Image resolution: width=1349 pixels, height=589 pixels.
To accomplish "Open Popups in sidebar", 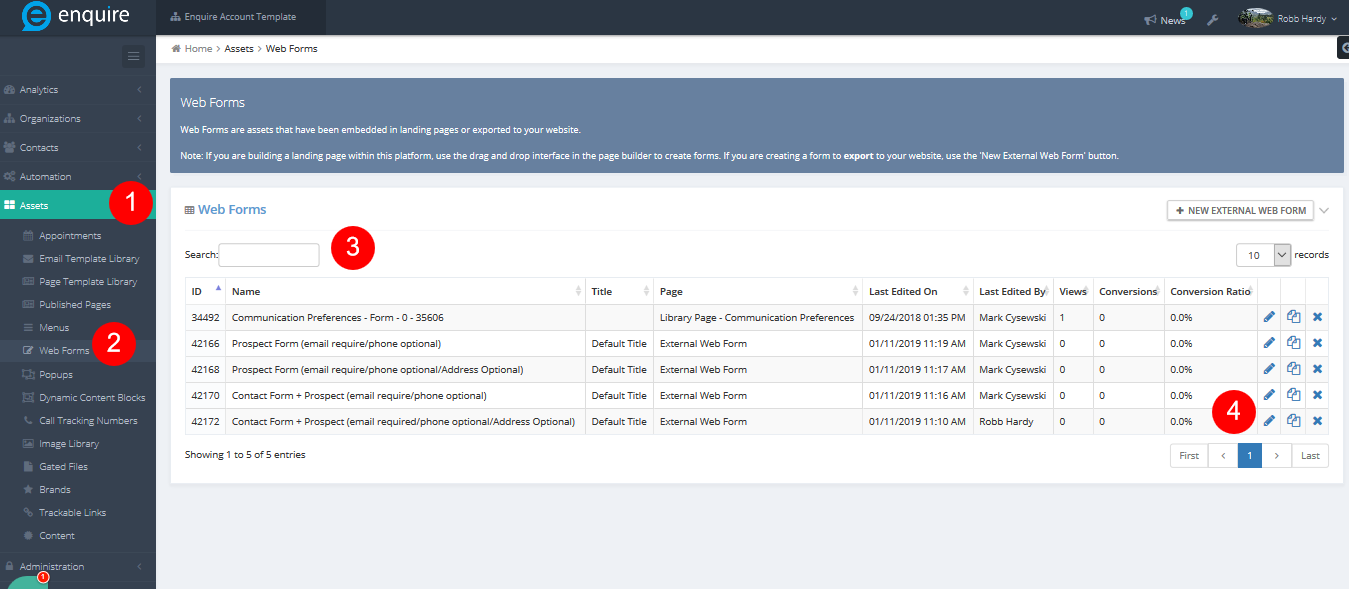I will click(x=56, y=375).
